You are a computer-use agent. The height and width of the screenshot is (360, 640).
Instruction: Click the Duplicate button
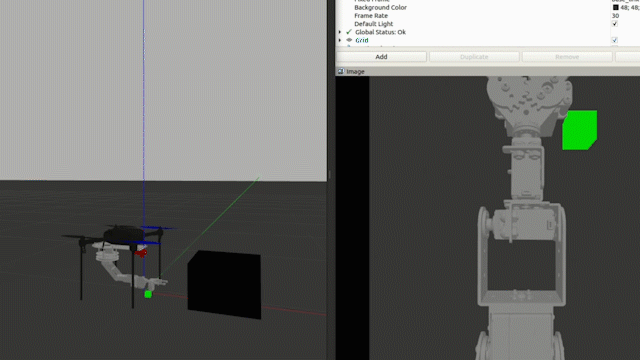click(474, 57)
